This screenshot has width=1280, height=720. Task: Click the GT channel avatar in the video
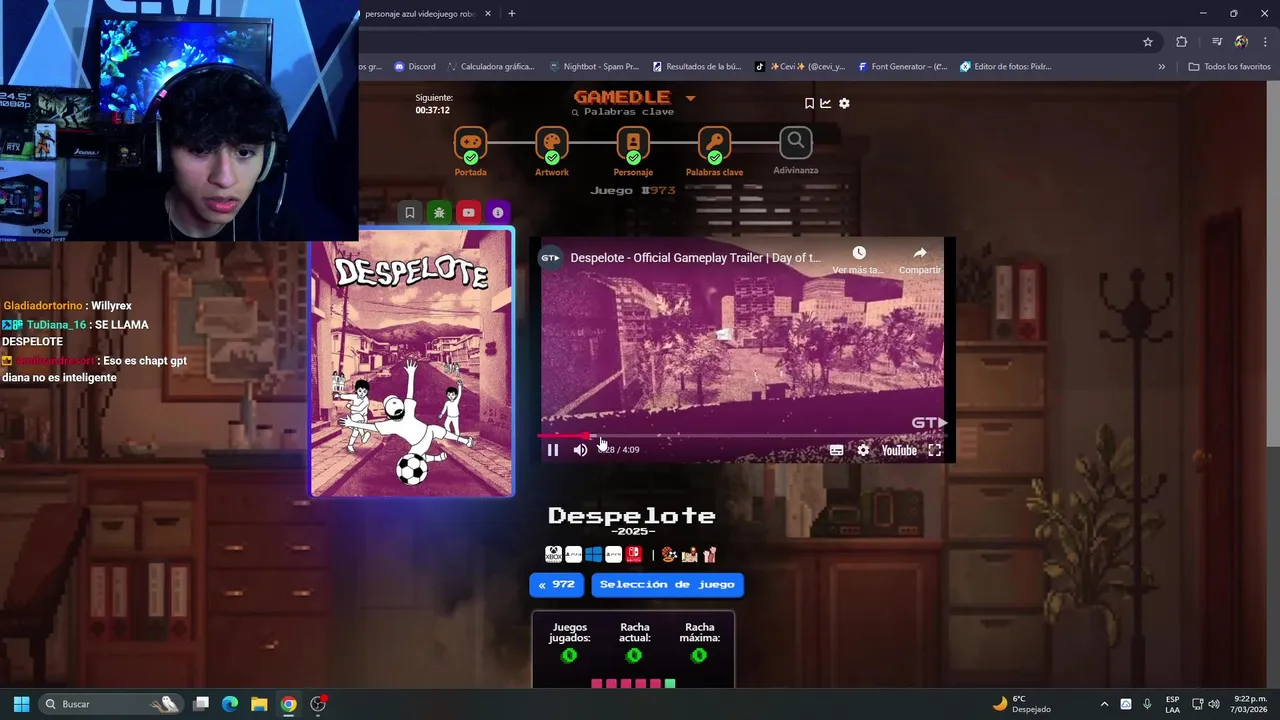click(x=551, y=258)
